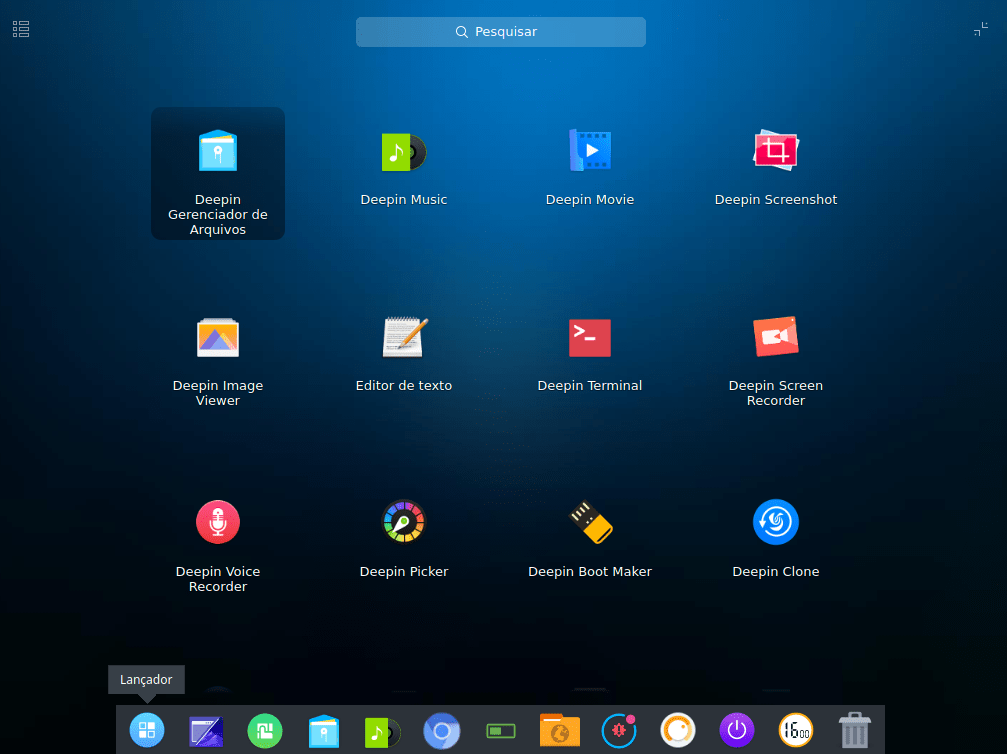Open Deepin Gerenciador de Arquivos
The width and height of the screenshot is (1007, 754).
tap(218, 152)
